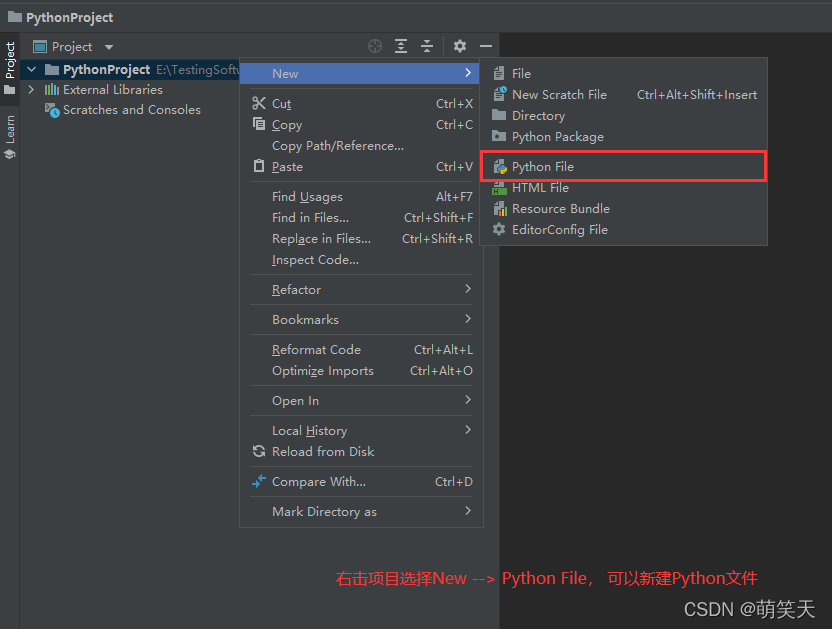
Task: Open Project panel gear settings
Action: coord(460,46)
